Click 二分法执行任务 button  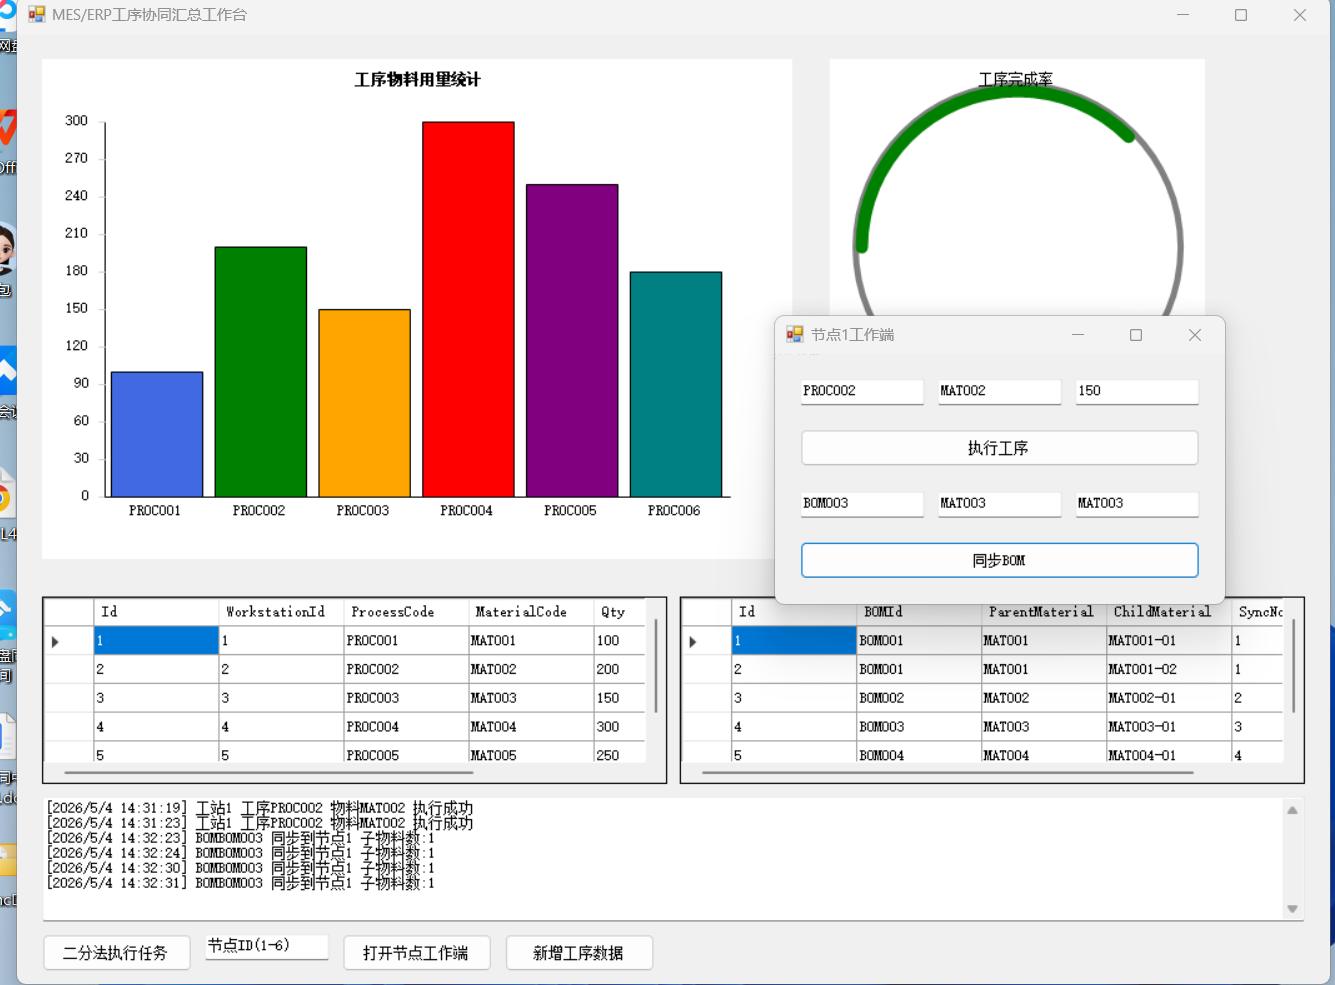pos(116,953)
